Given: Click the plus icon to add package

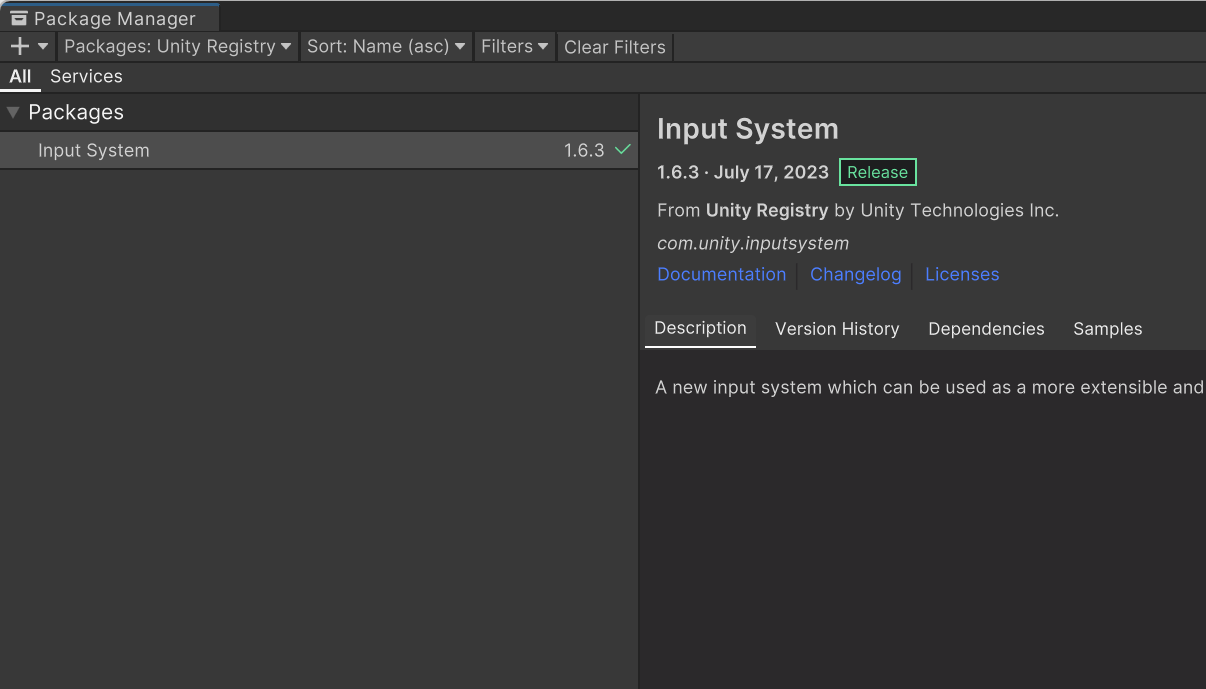Looking at the screenshot, I should (x=19, y=46).
